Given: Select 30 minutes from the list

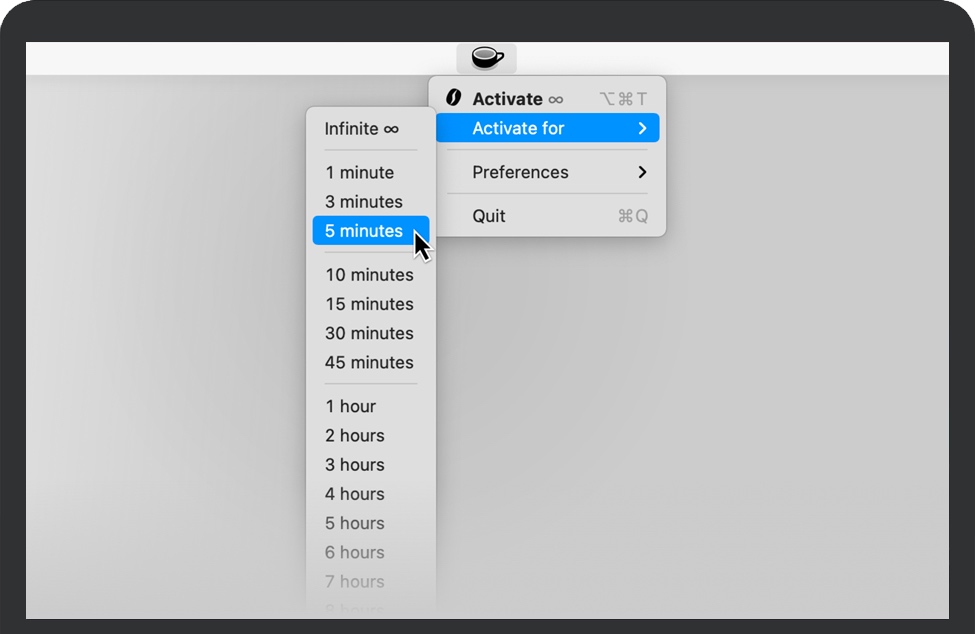Looking at the screenshot, I should pos(369,333).
